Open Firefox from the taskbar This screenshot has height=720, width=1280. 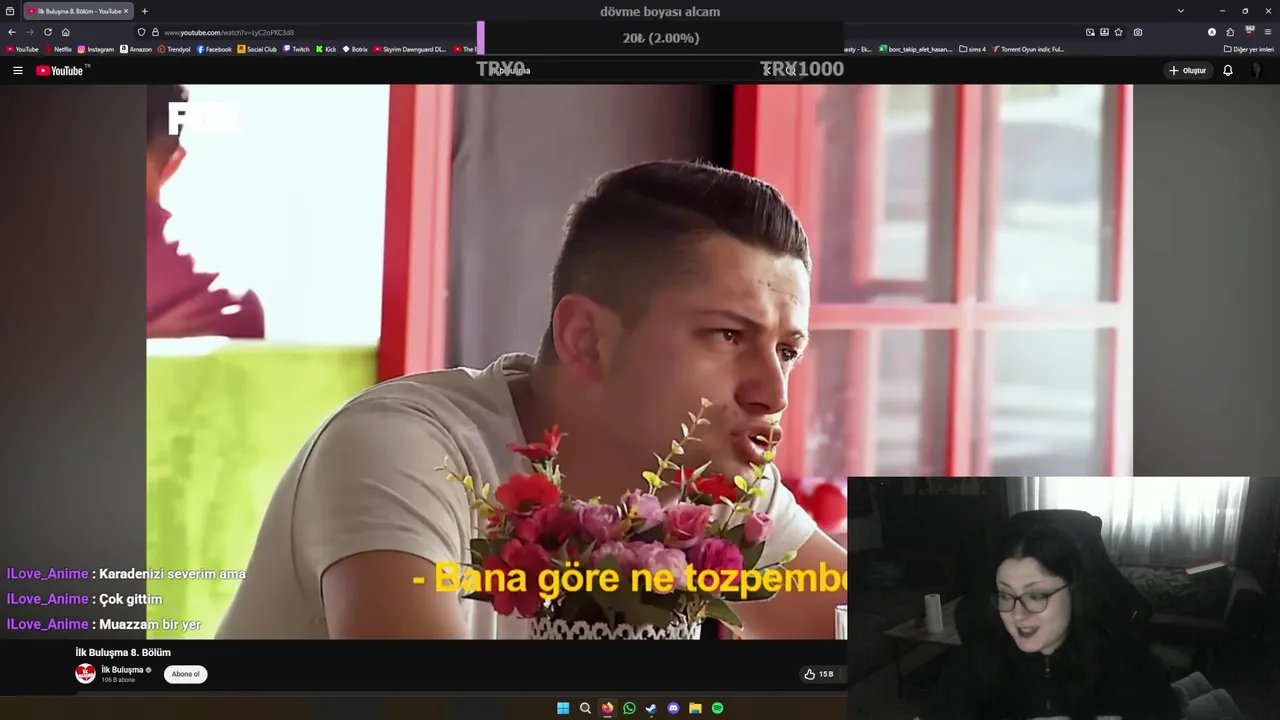pyautogui.click(x=607, y=708)
